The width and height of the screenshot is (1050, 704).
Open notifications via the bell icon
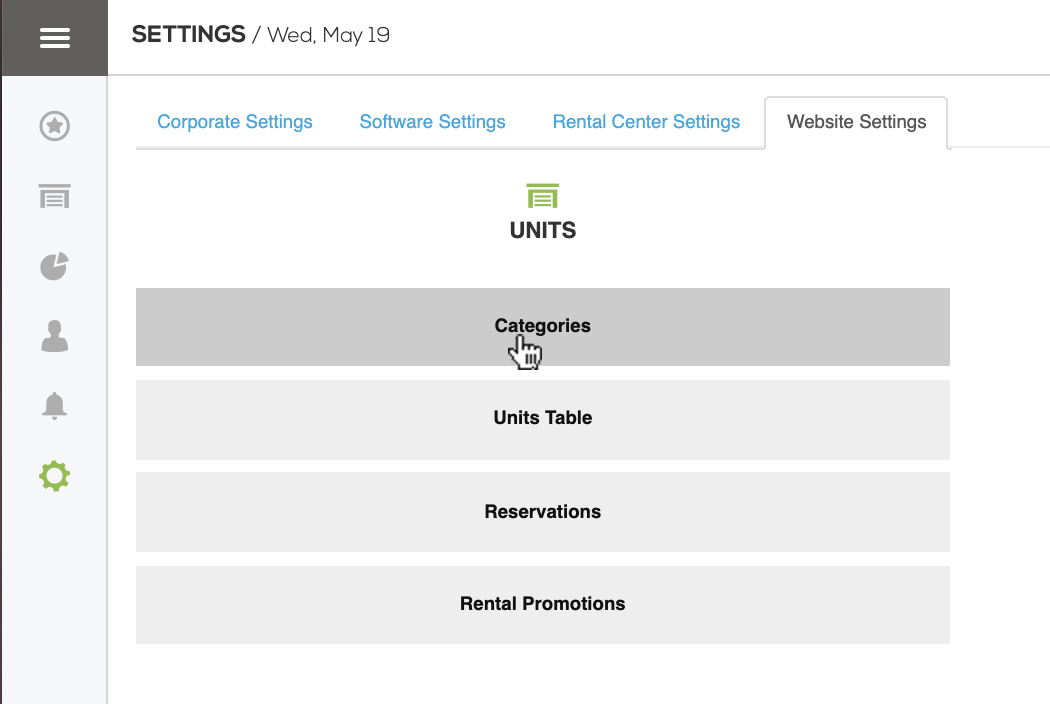pos(54,406)
